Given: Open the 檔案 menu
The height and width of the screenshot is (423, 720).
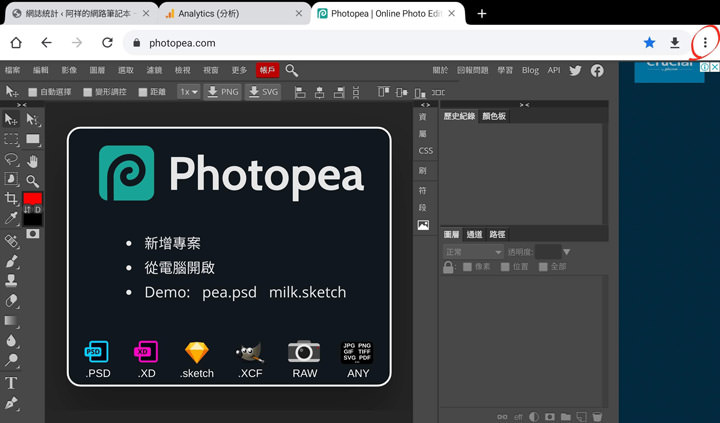Looking at the screenshot, I should [x=12, y=70].
